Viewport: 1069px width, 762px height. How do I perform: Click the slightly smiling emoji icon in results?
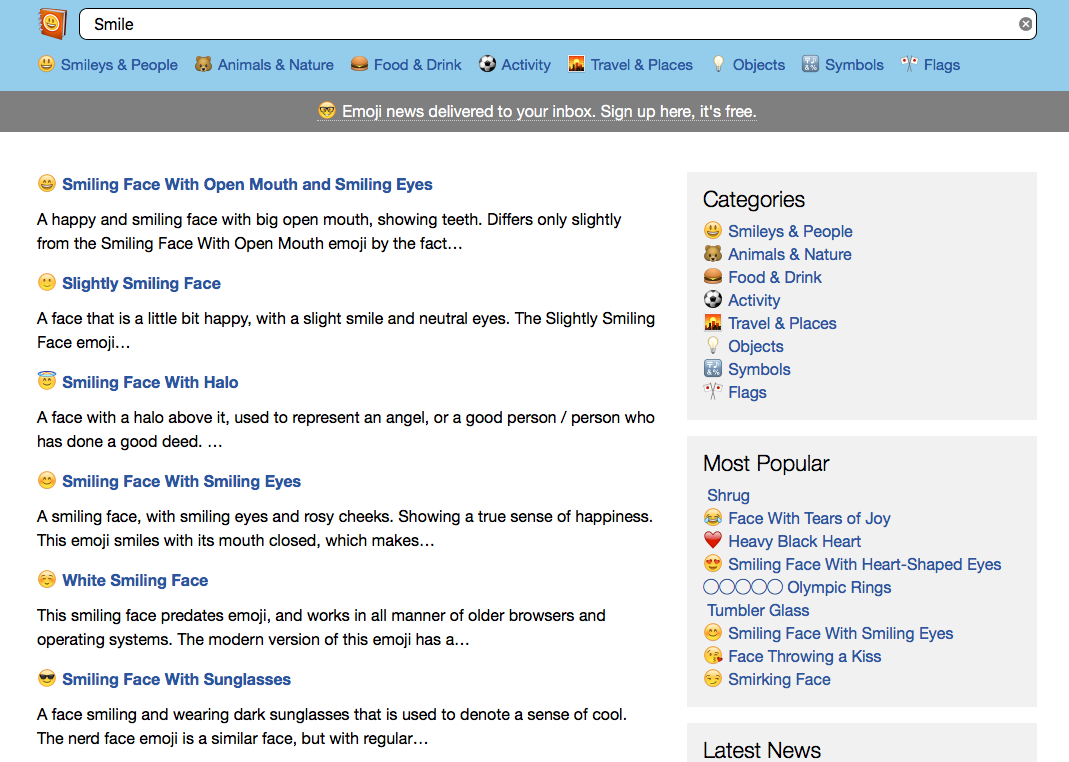[x=46, y=282]
